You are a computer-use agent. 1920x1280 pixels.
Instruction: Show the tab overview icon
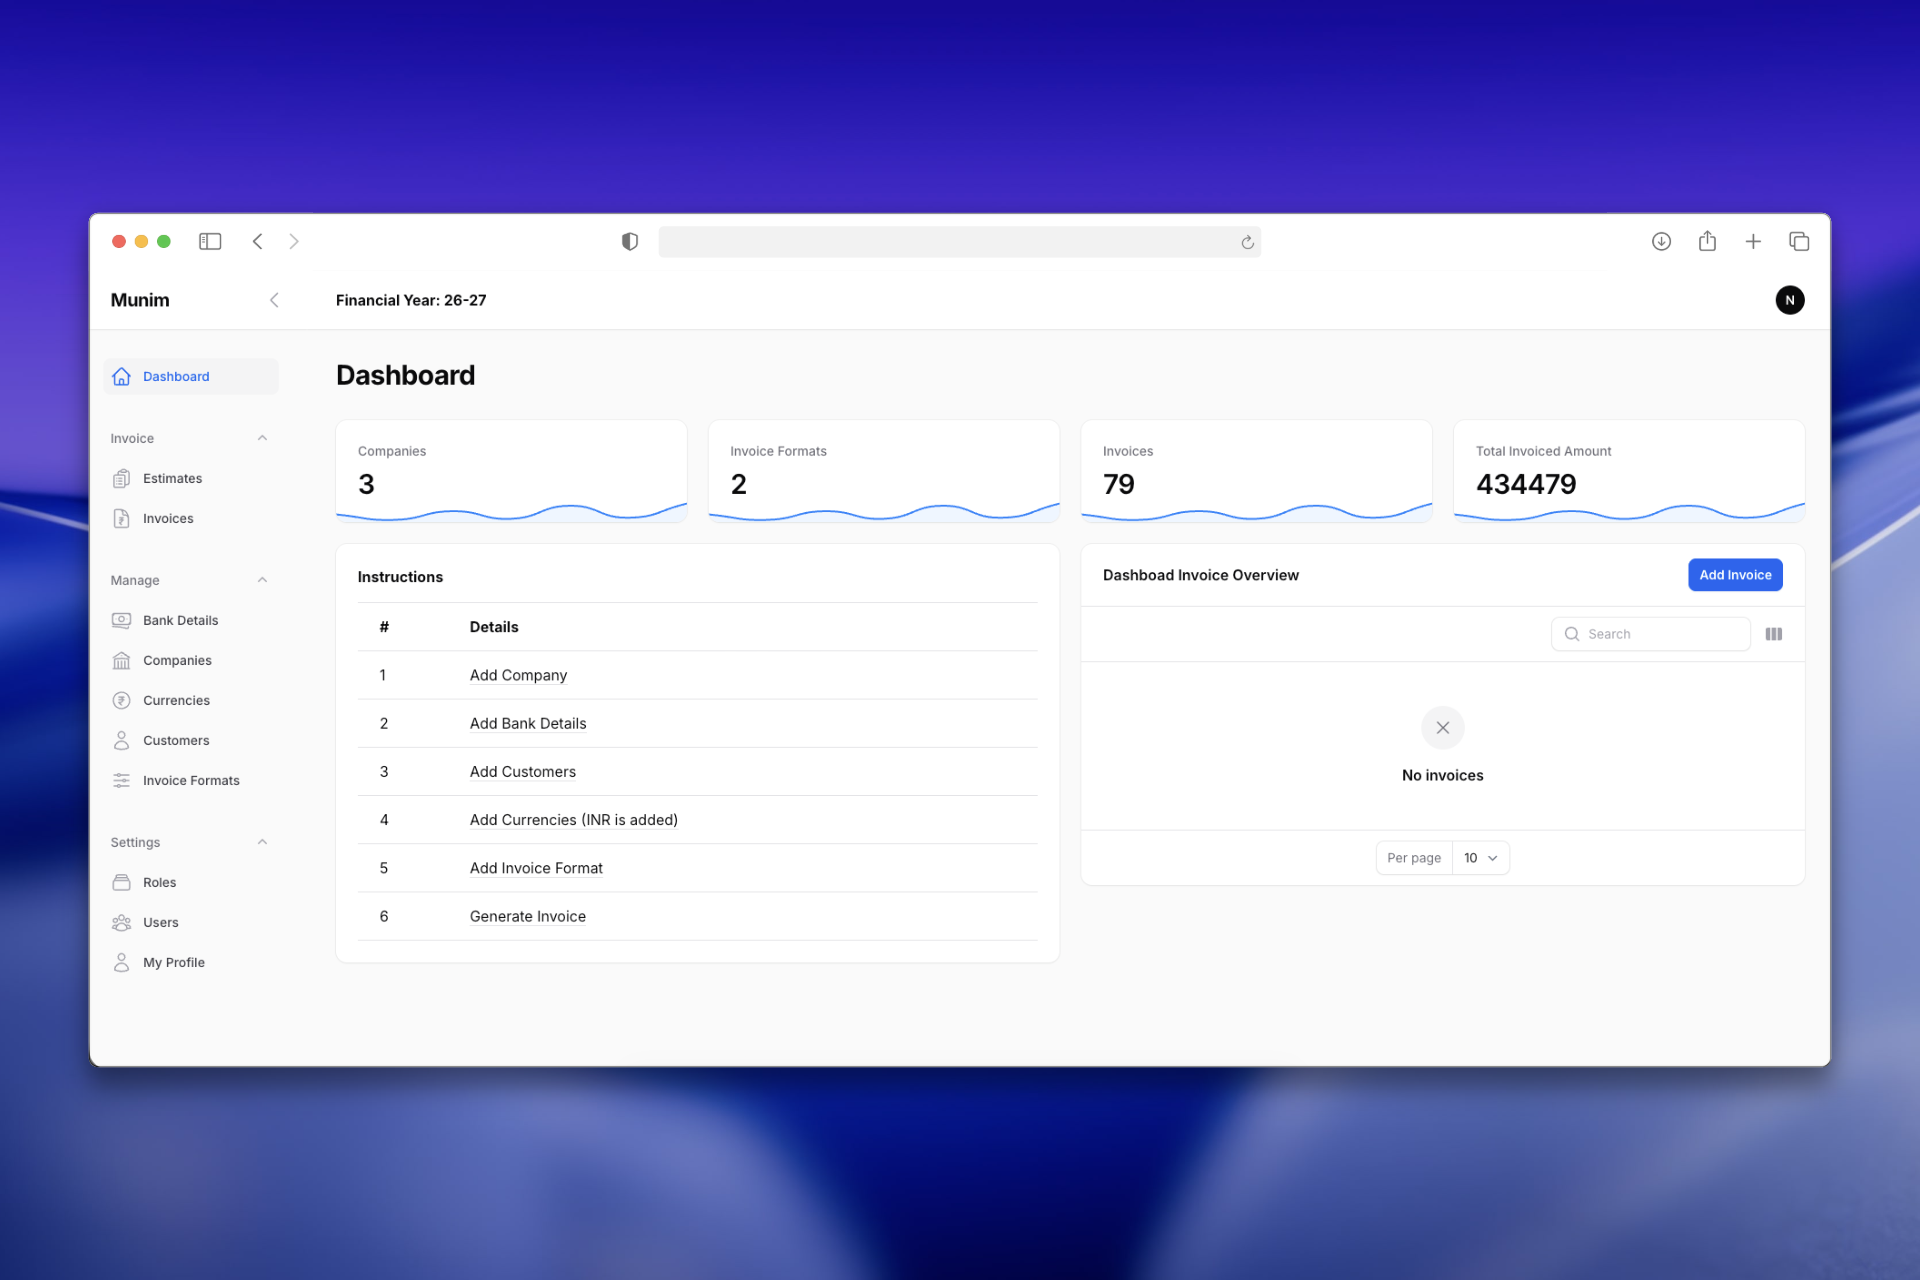tap(1799, 241)
